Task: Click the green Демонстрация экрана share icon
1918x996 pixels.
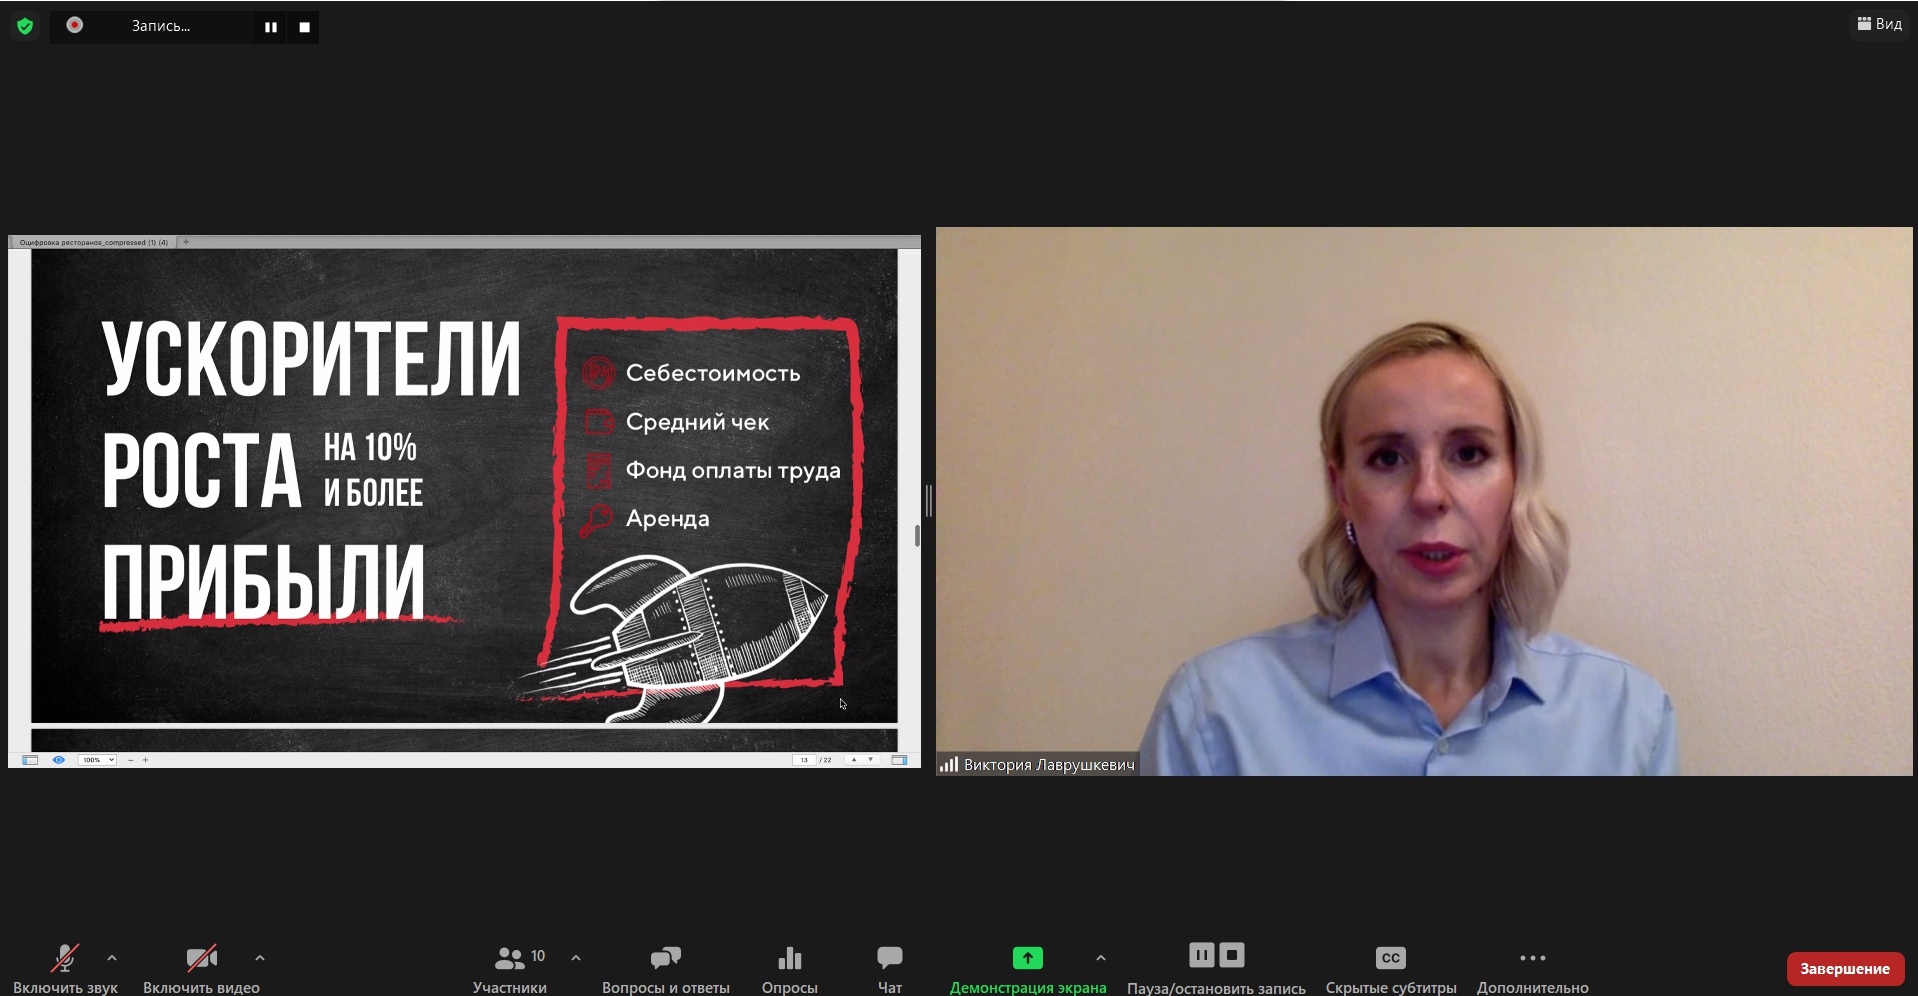Action: (1027, 958)
